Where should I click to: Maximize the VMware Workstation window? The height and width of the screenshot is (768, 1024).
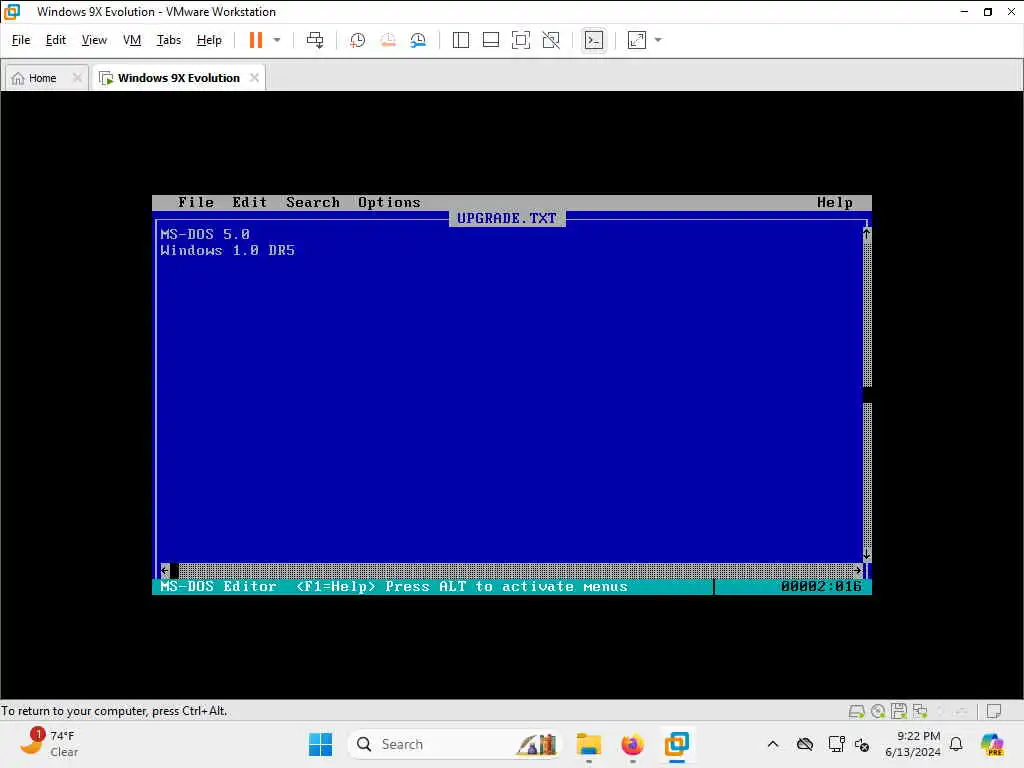click(987, 12)
